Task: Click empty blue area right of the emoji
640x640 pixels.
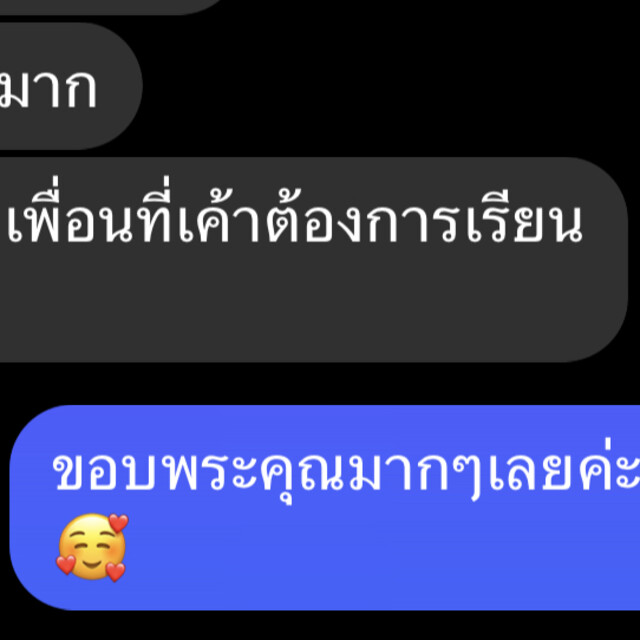Action: coord(367,551)
